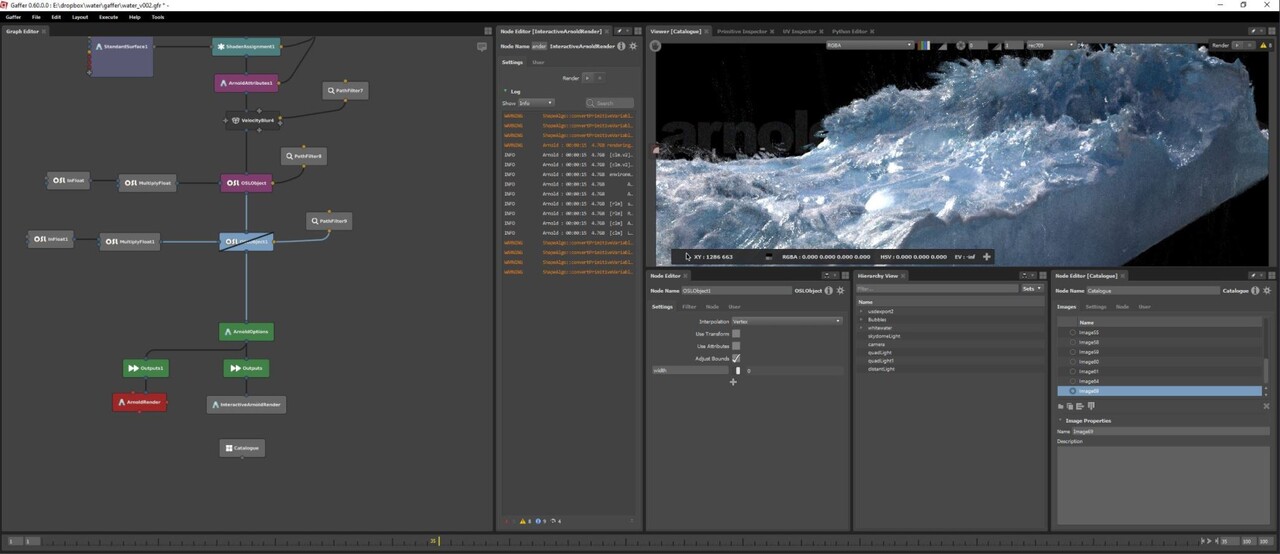Select Image55 output radio button

tap(1073, 333)
